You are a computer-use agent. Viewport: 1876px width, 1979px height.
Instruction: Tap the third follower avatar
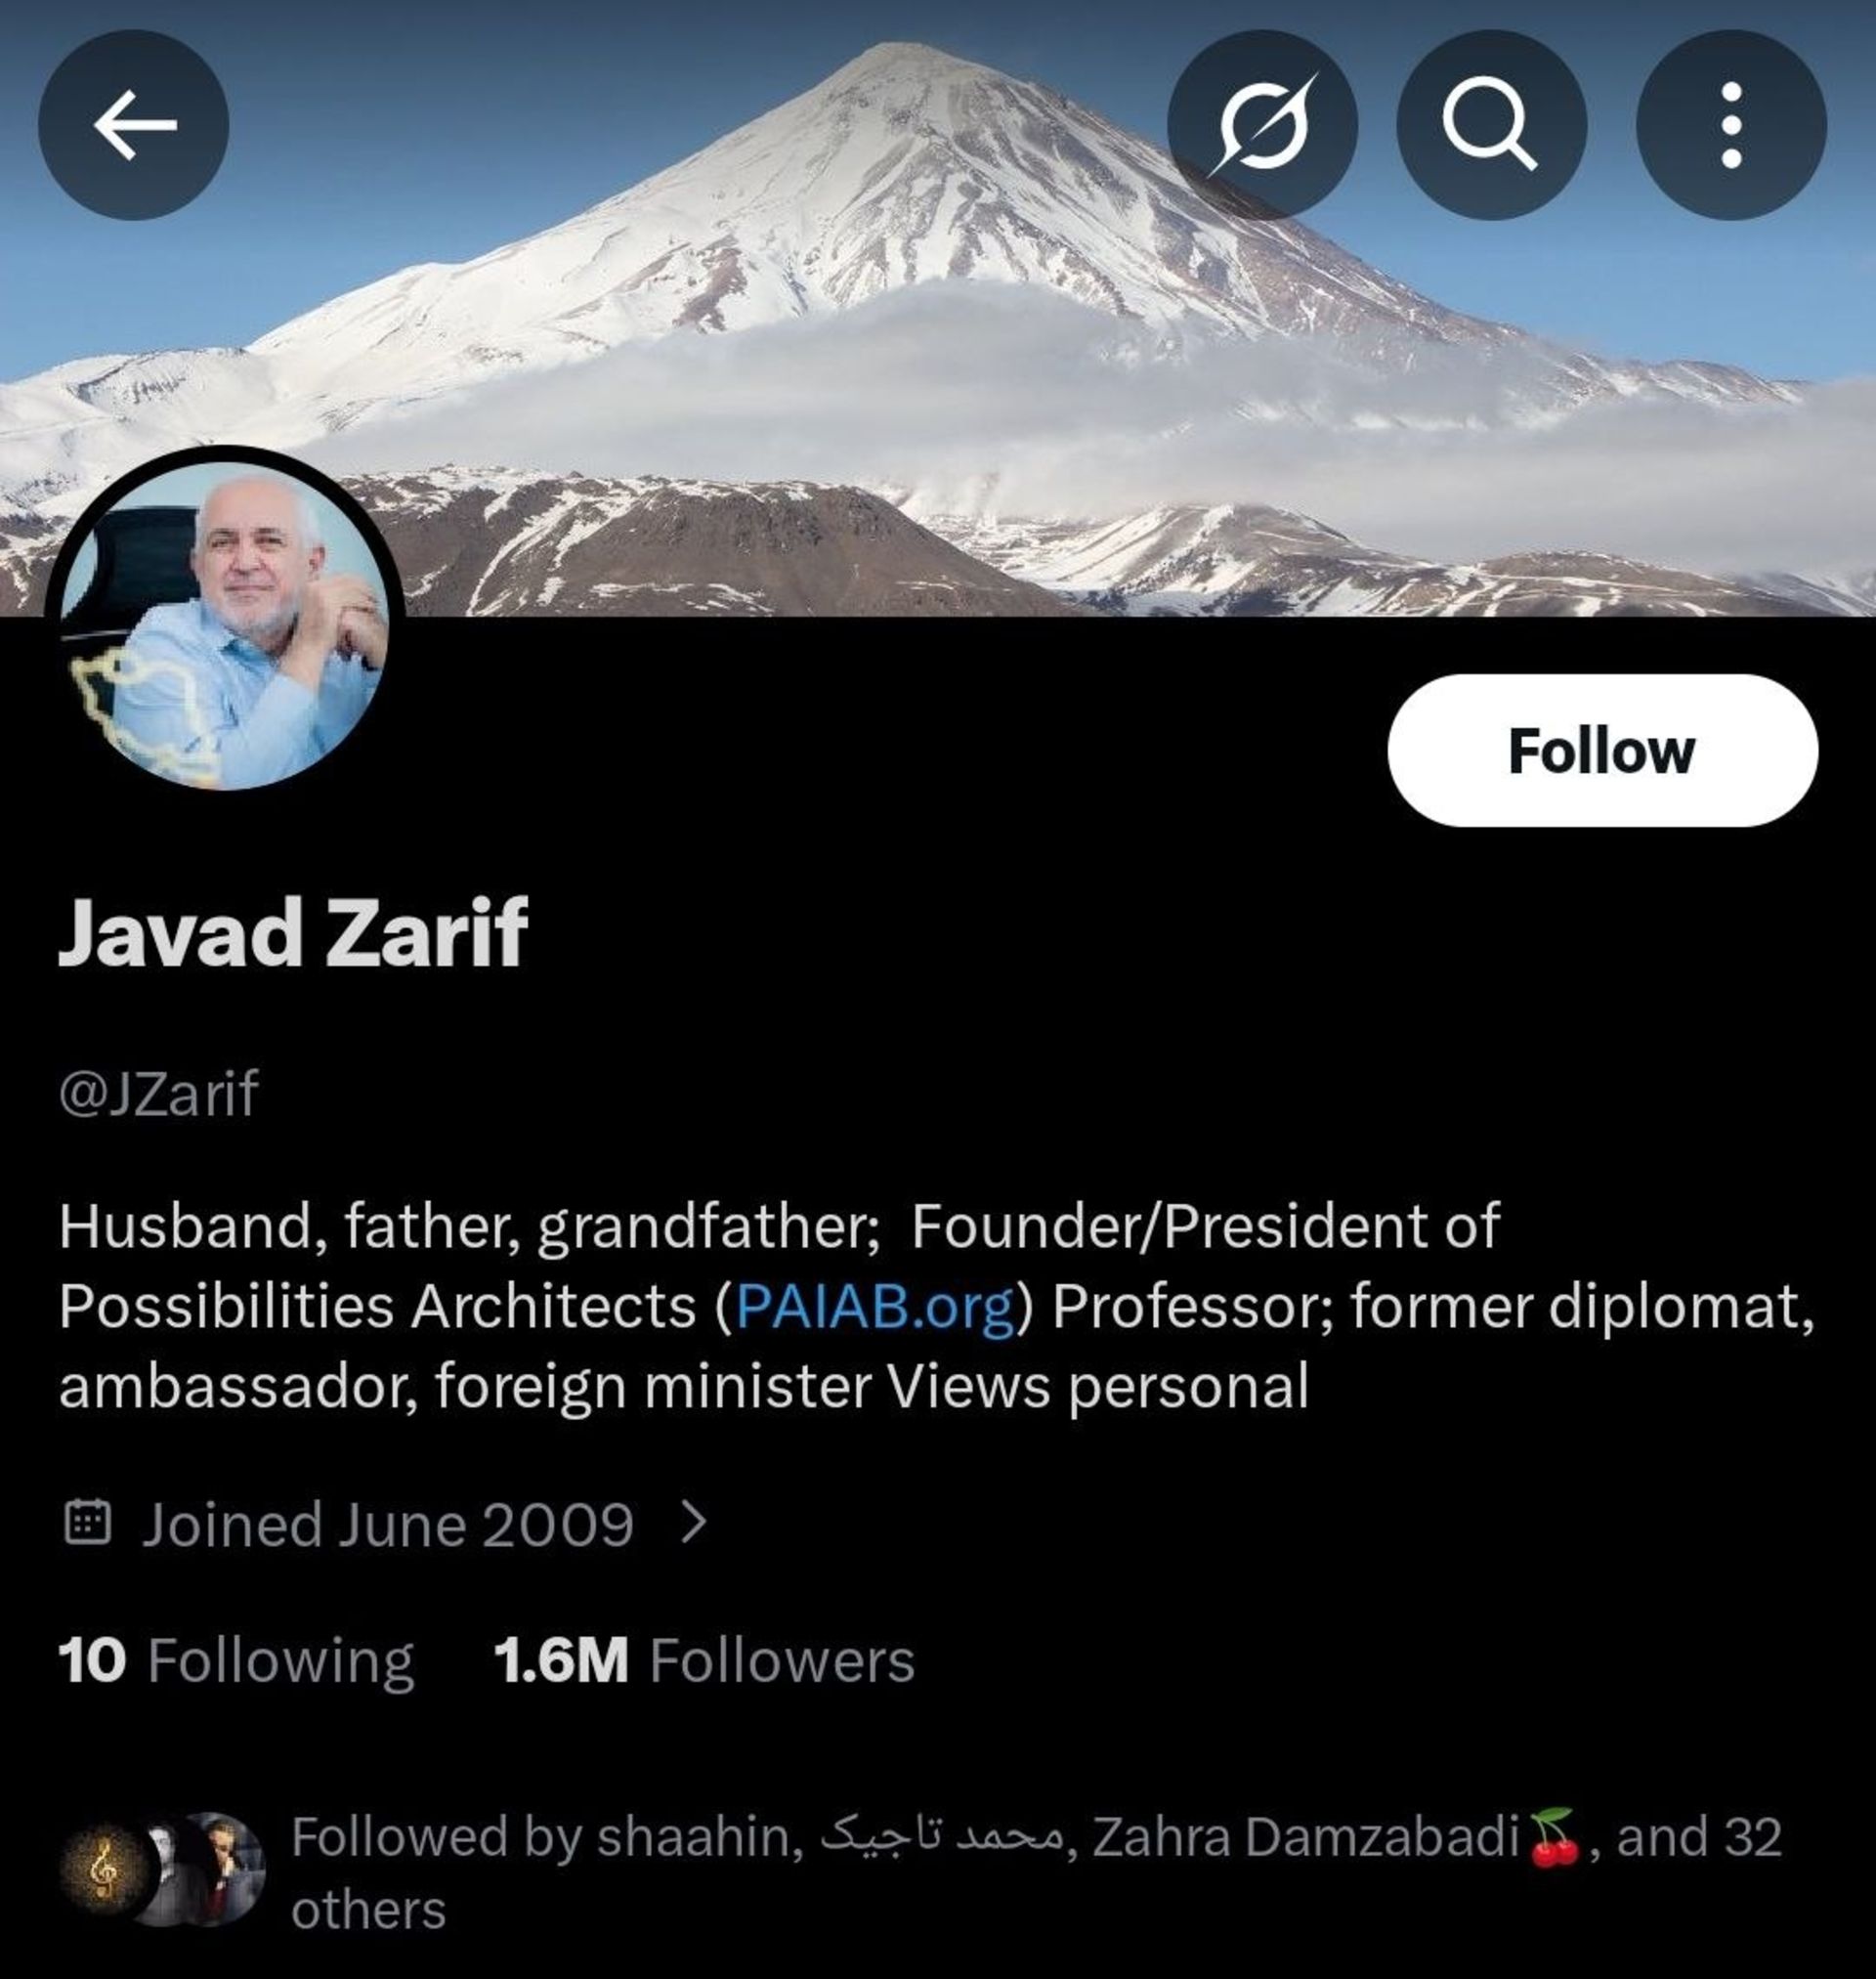226,1869
